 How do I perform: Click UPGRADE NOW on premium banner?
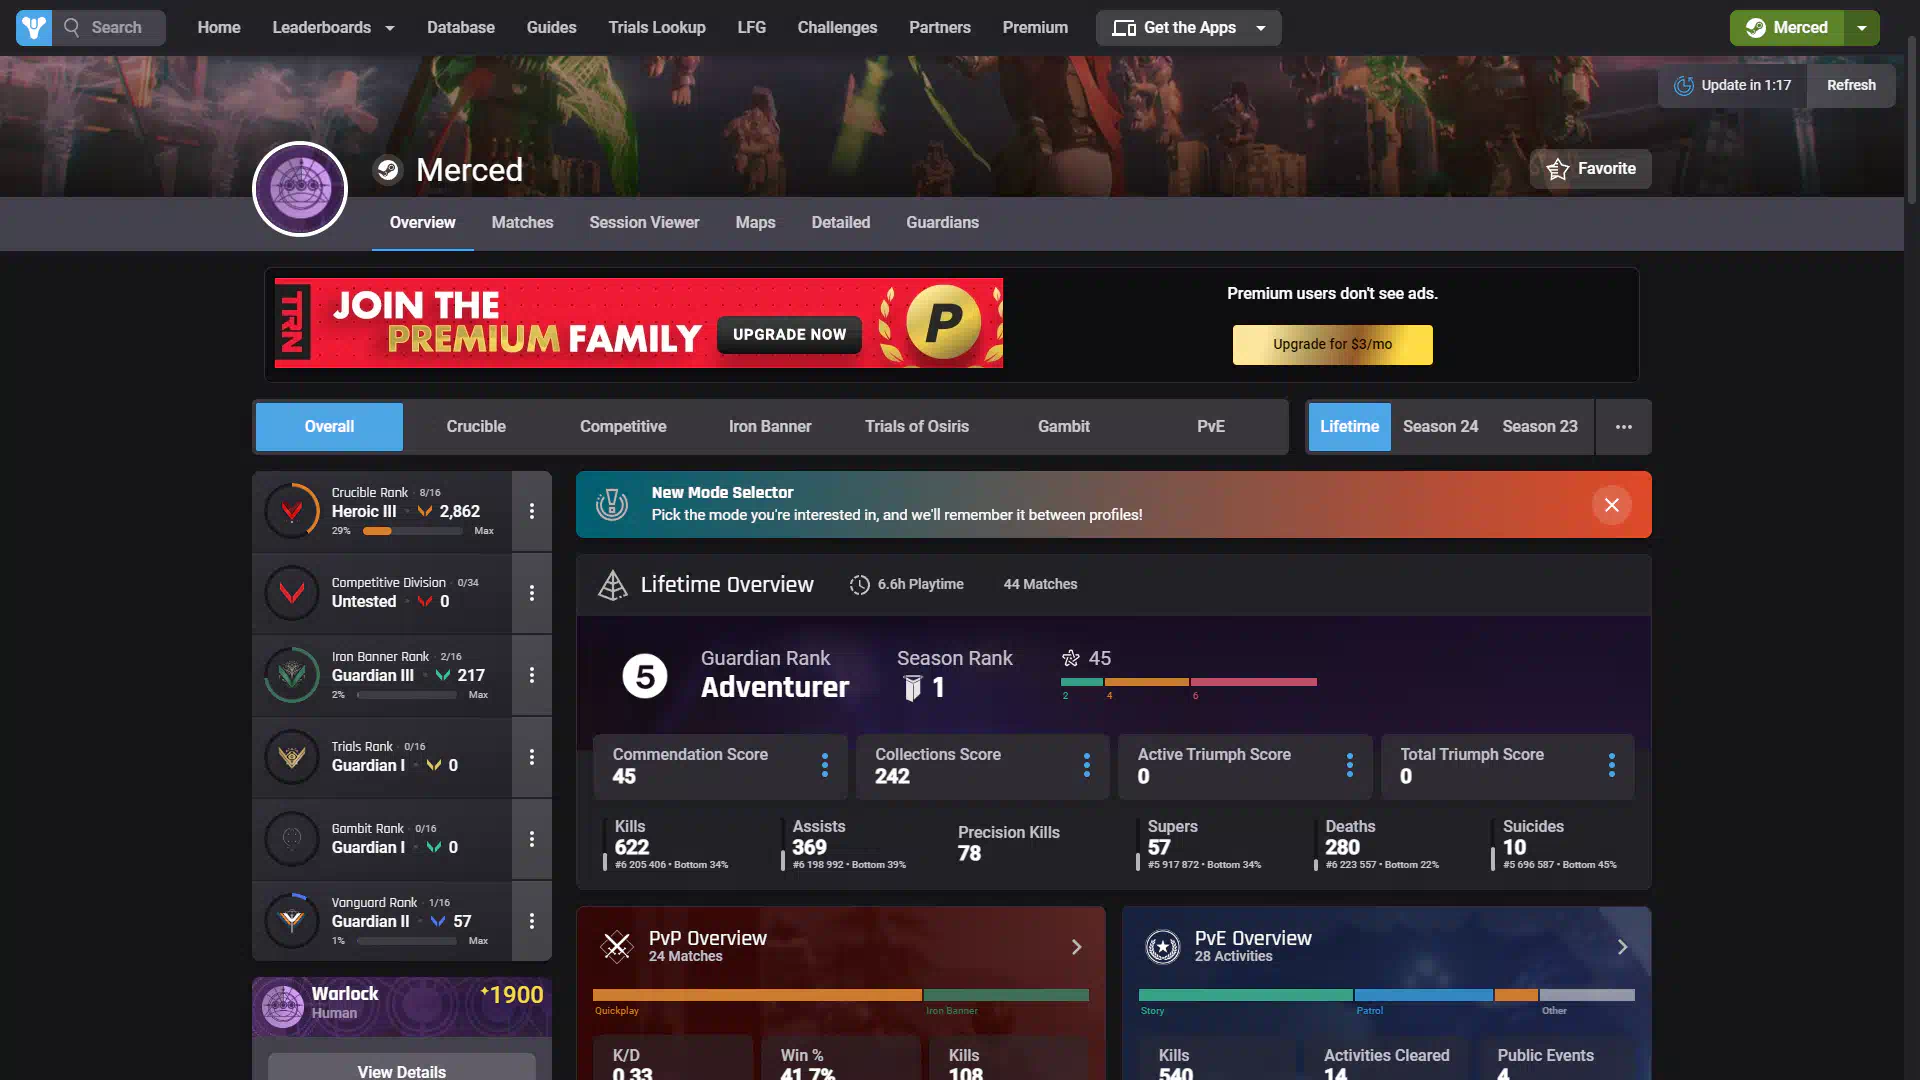pyautogui.click(x=789, y=335)
